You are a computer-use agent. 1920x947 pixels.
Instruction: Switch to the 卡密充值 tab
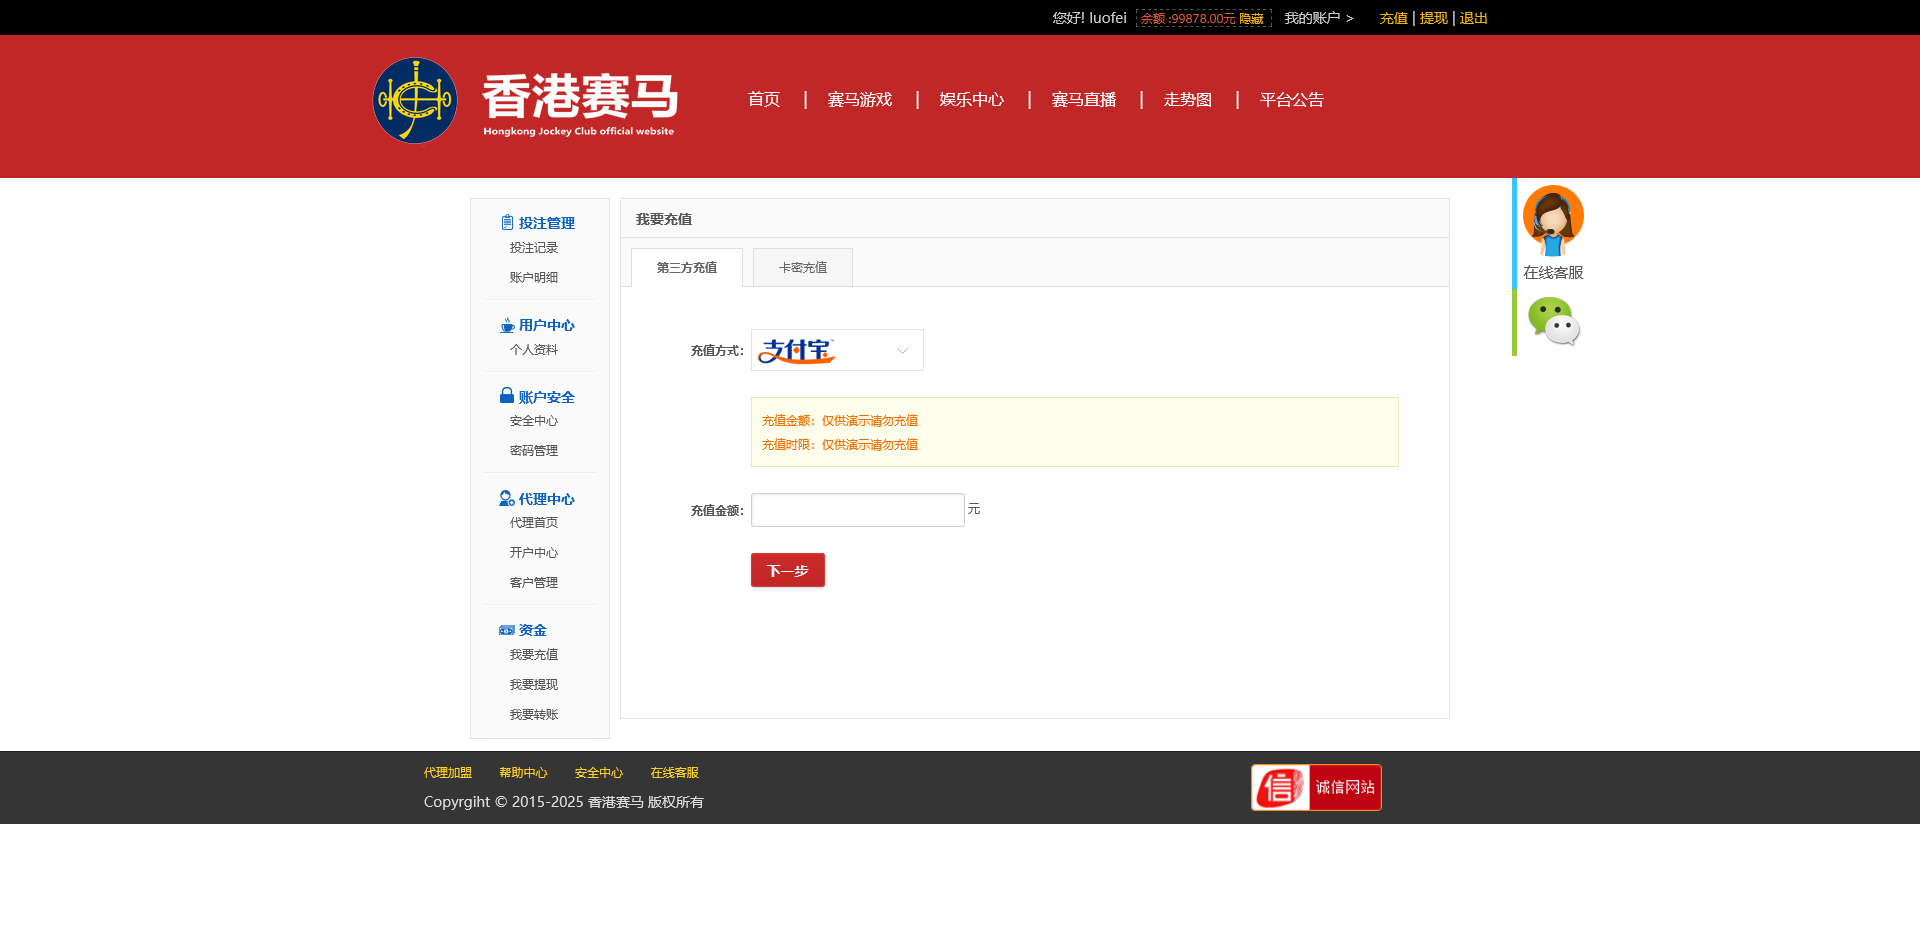pyautogui.click(x=802, y=268)
